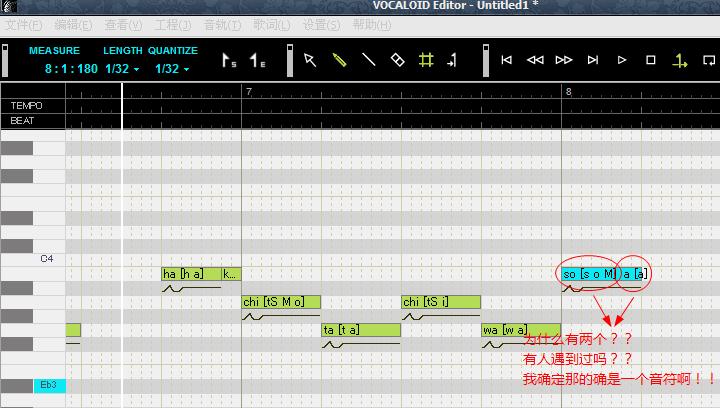
Task: Select the yellow pencil tool
Action: 339,60
